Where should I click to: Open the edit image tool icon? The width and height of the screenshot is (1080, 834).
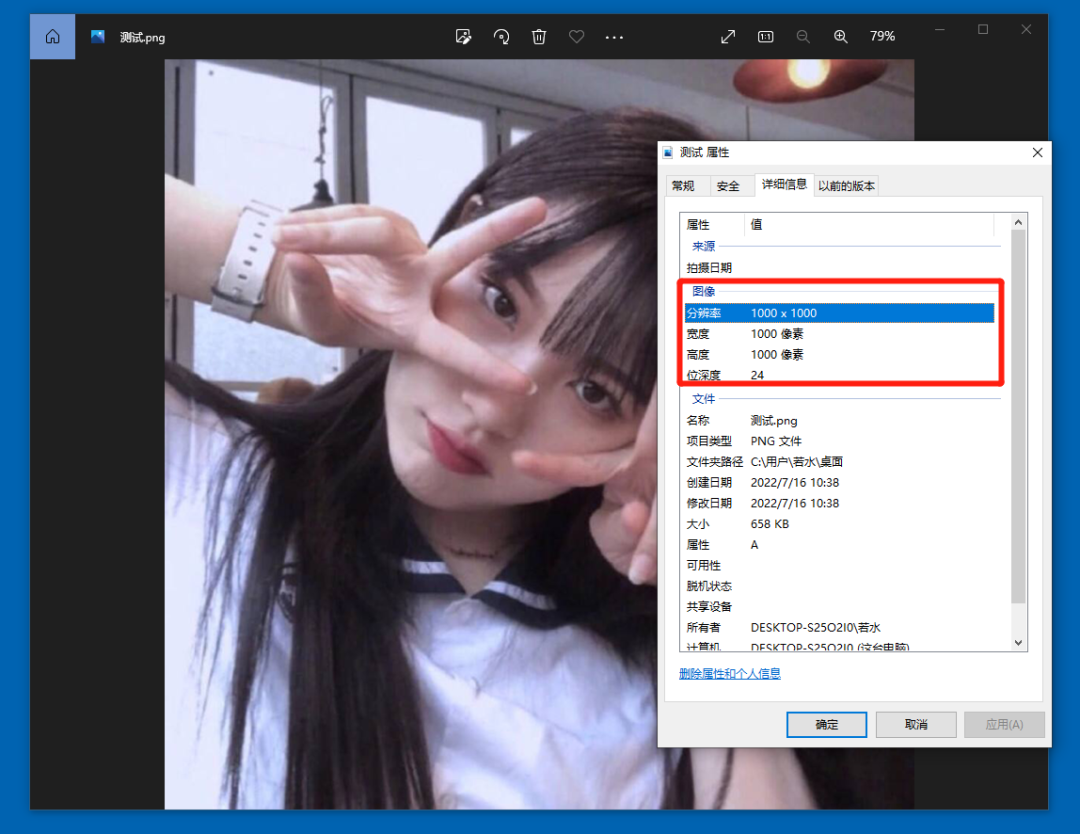click(x=464, y=37)
